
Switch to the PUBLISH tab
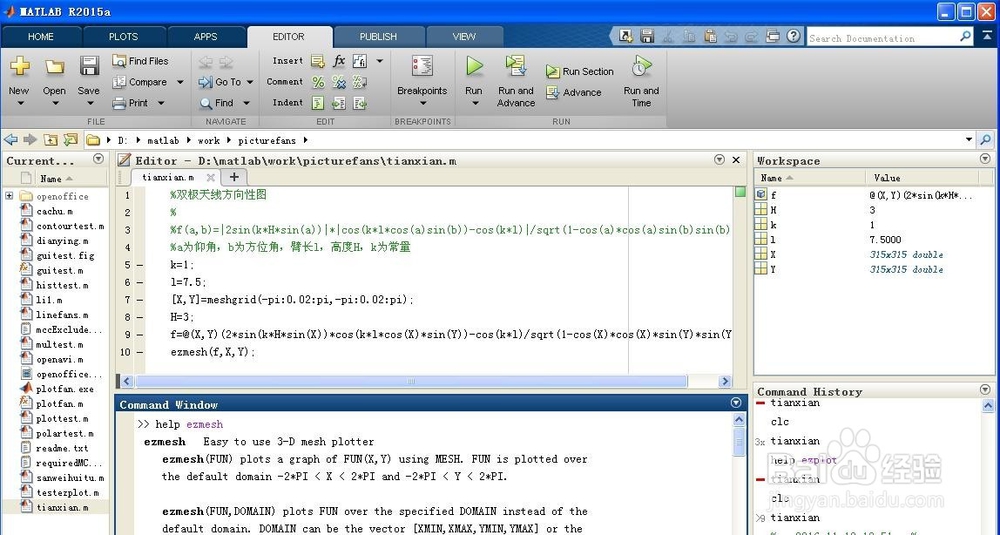pos(378,36)
